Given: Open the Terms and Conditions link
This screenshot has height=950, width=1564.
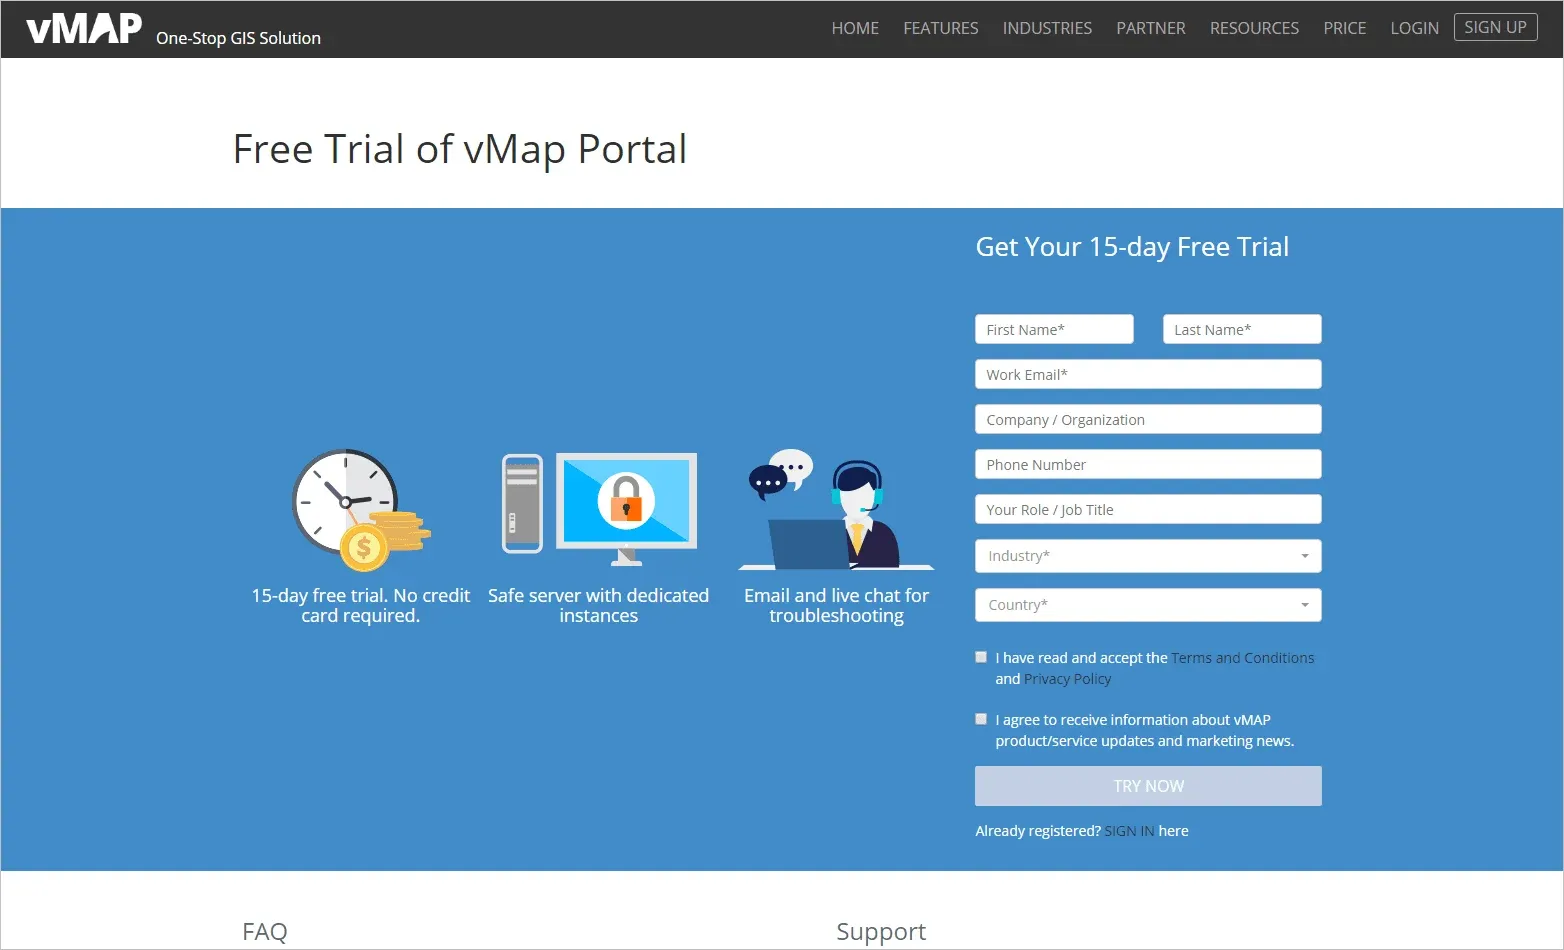Looking at the screenshot, I should click(x=1243, y=658).
